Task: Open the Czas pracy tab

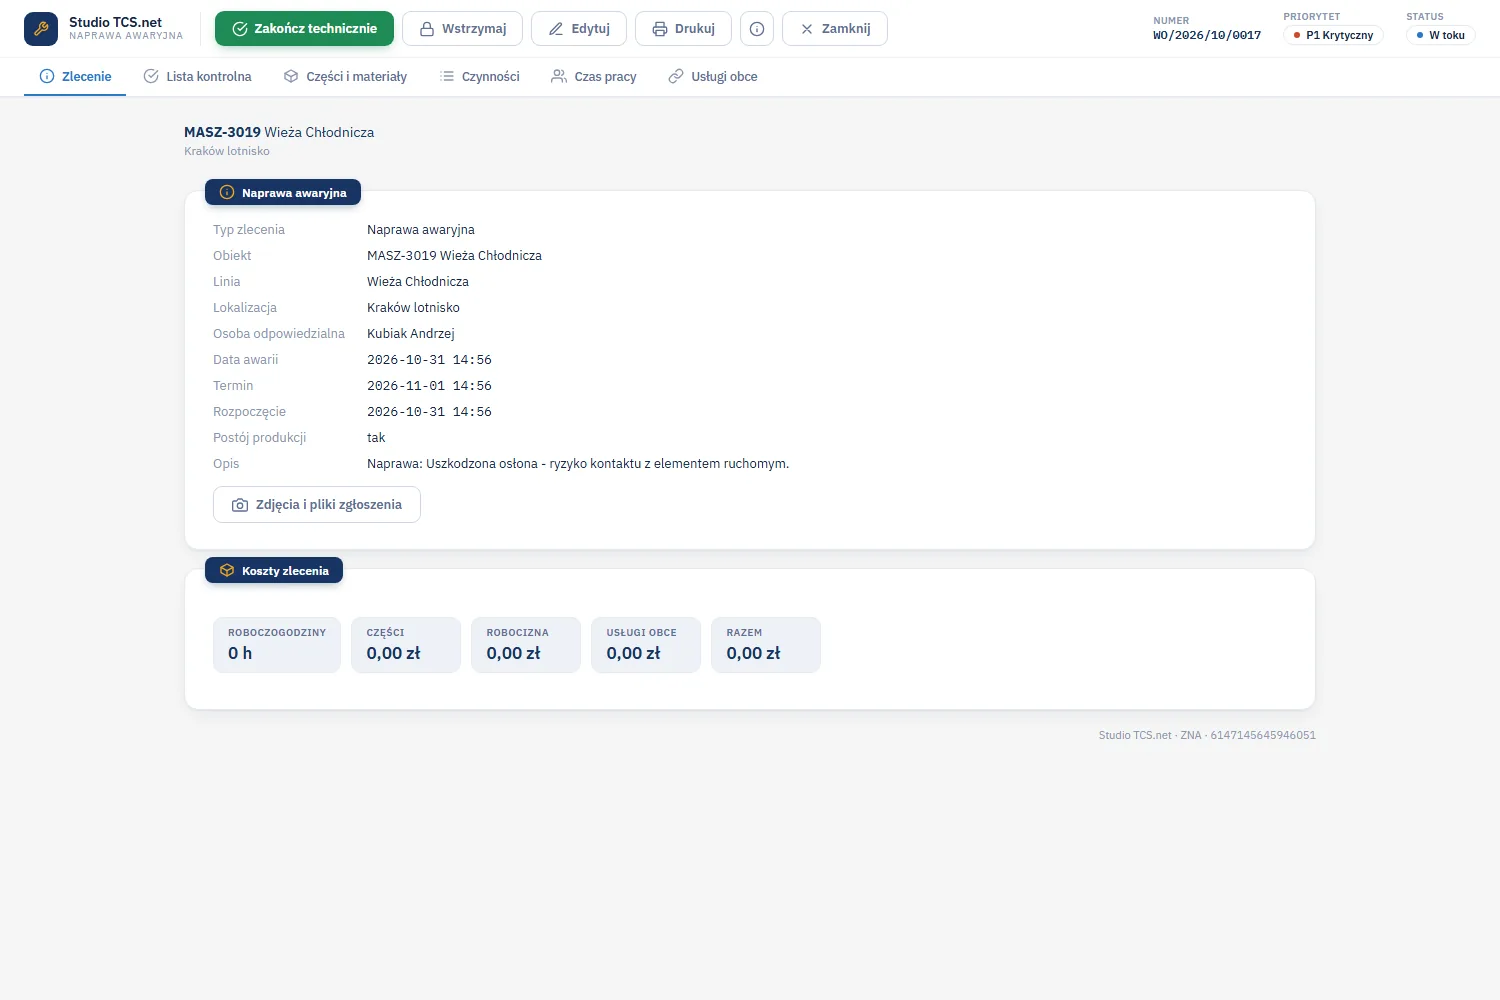Action: pos(594,77)
